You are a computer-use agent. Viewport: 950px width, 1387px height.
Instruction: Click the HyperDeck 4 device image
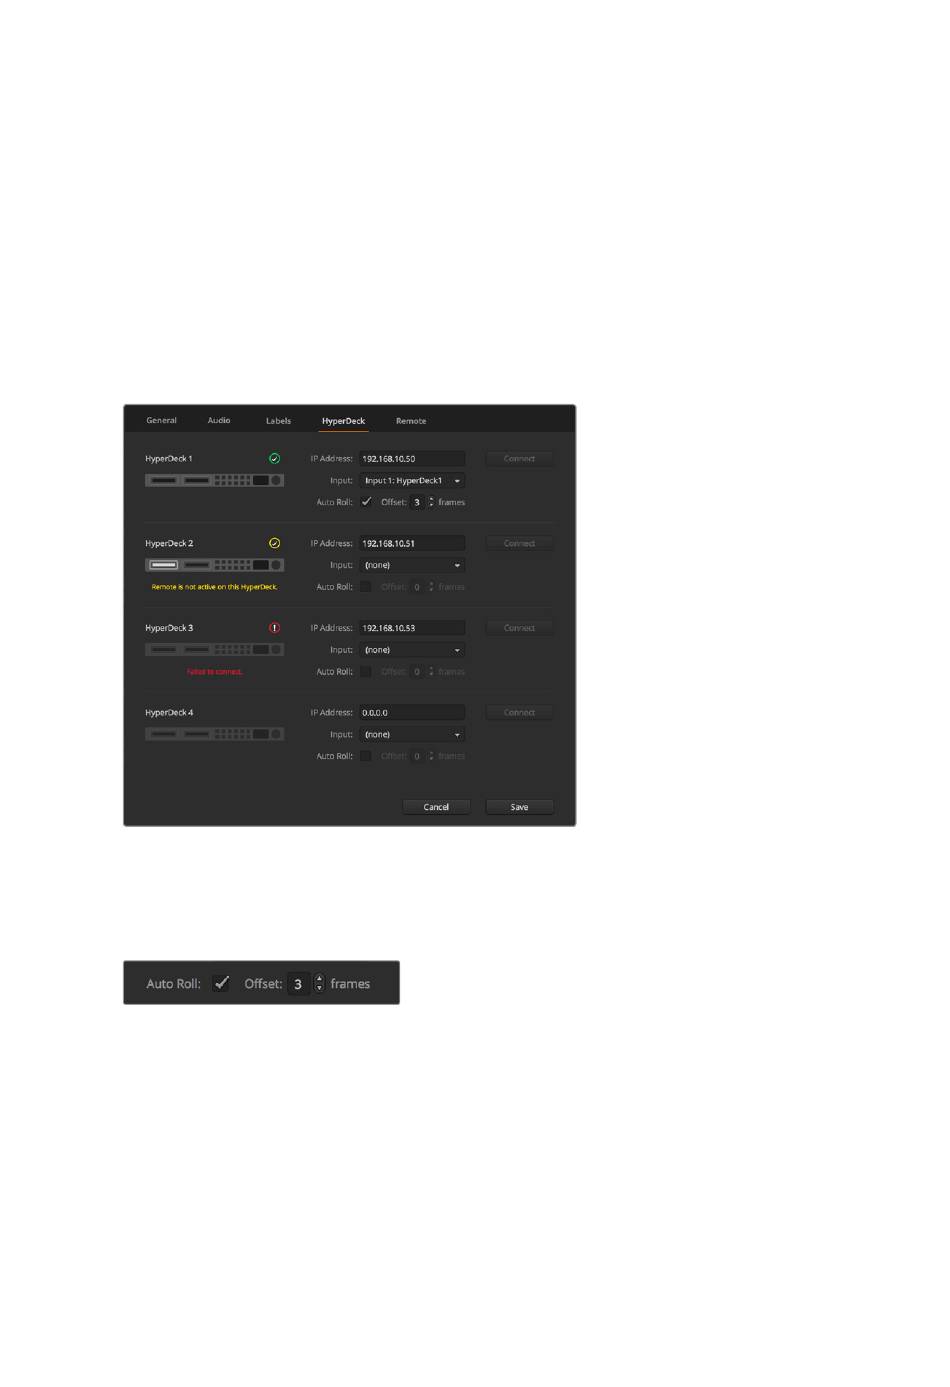pyautogui.click(x=214, y=734)
